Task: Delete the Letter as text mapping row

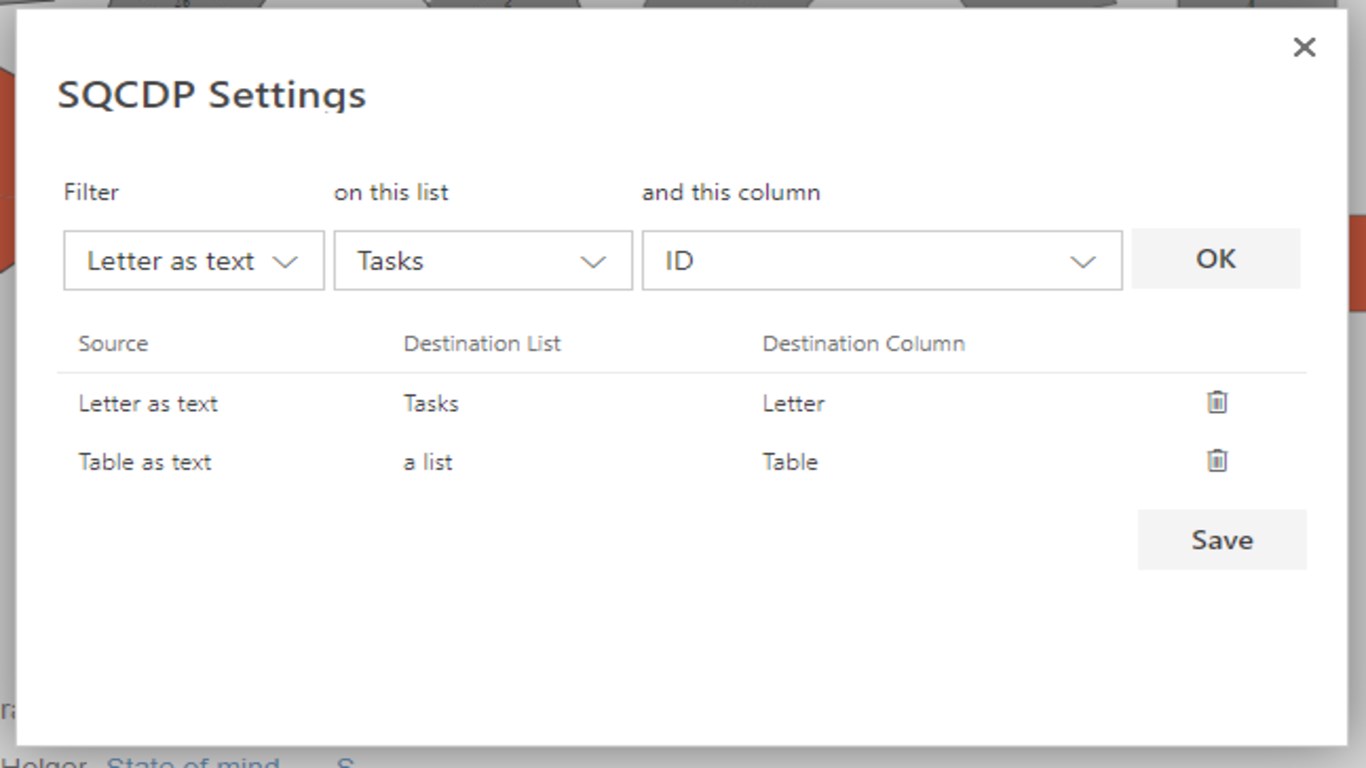Action: pyautogui.click(x=1216, y=402)
